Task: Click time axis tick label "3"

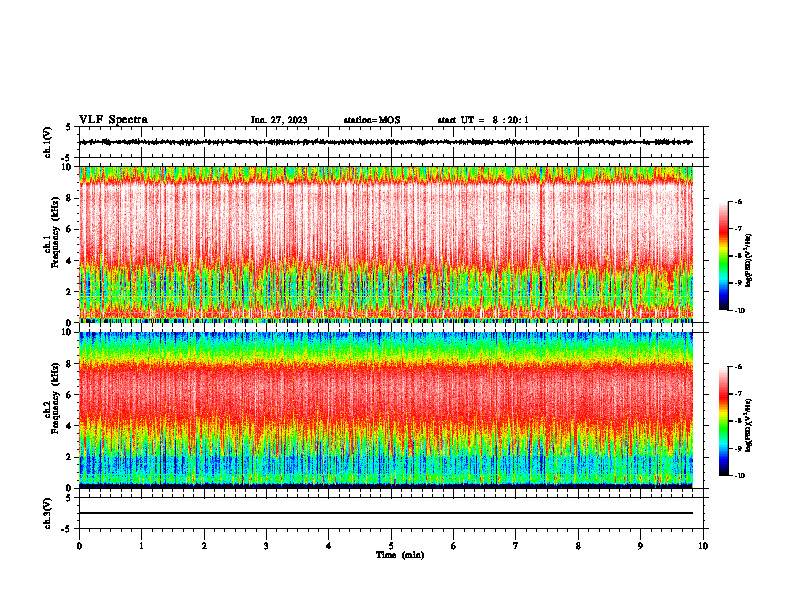Action: point(266,546)
